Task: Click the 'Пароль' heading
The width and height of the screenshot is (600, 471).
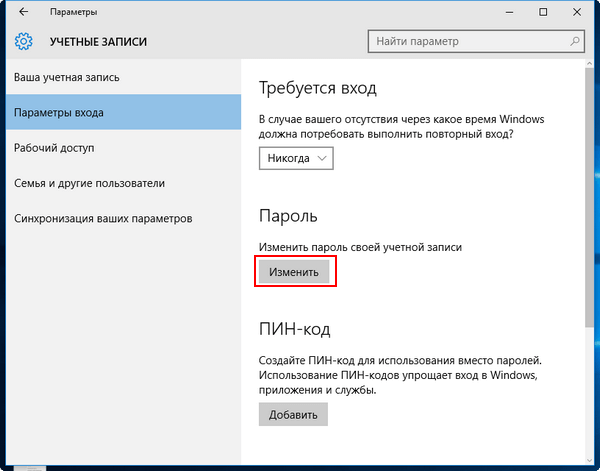Action: [288, 216]
